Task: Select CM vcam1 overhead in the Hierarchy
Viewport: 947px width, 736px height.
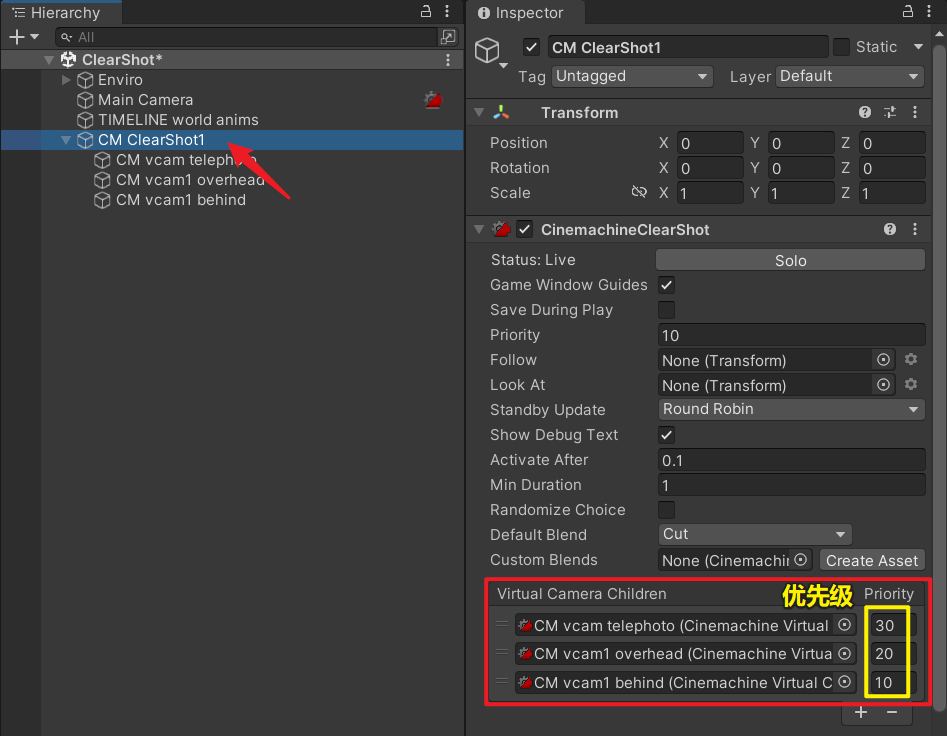Action: [190, 180]
